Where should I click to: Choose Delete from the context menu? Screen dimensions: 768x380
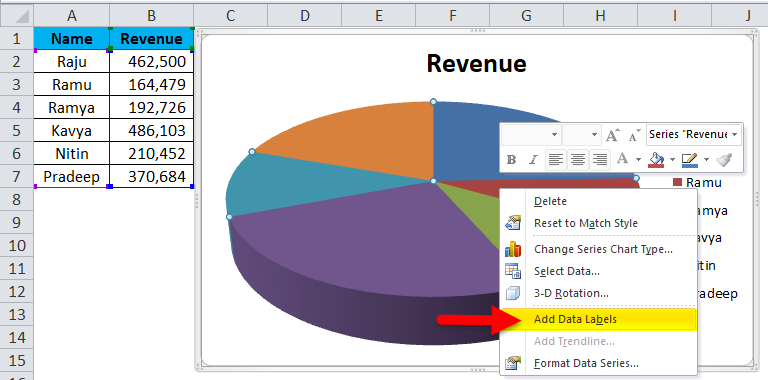click(x=599, y=201)
